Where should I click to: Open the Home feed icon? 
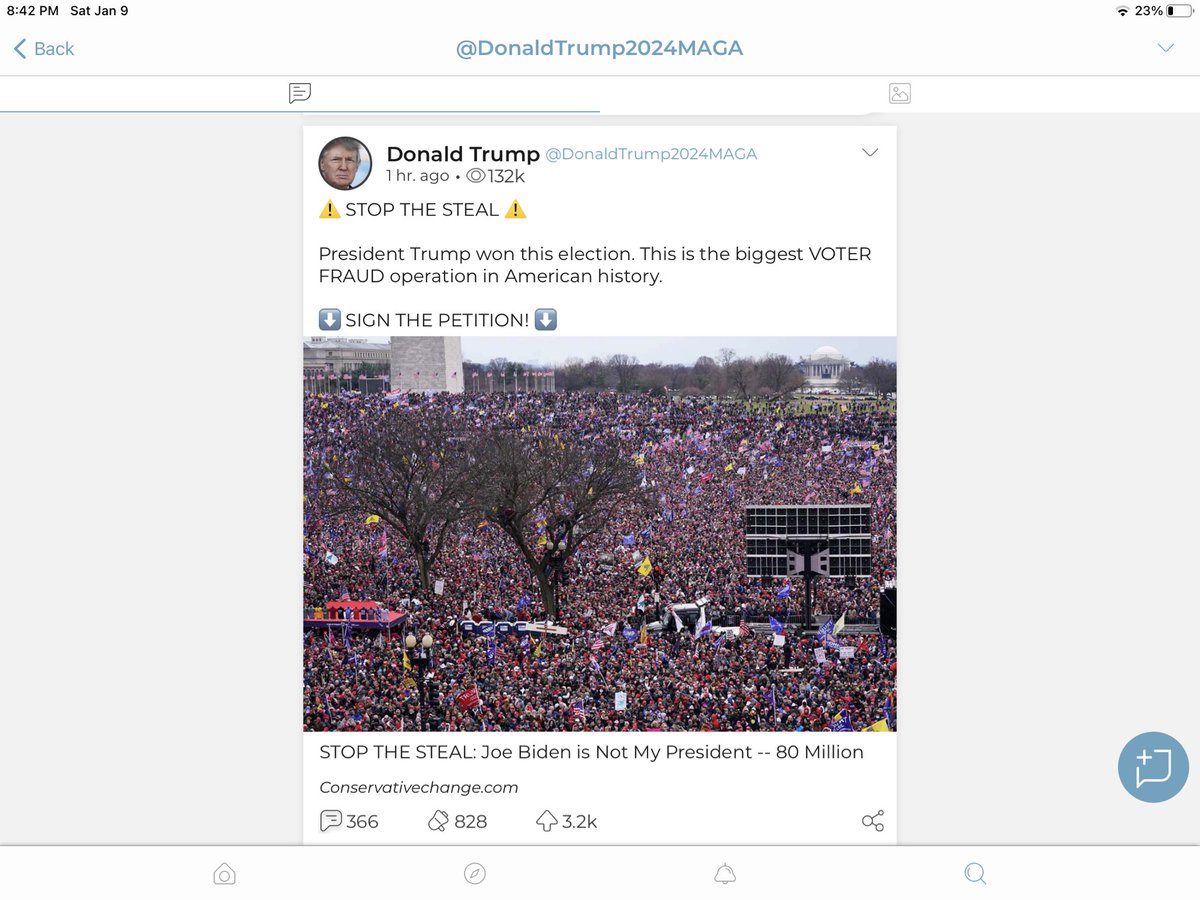(225, 874)
